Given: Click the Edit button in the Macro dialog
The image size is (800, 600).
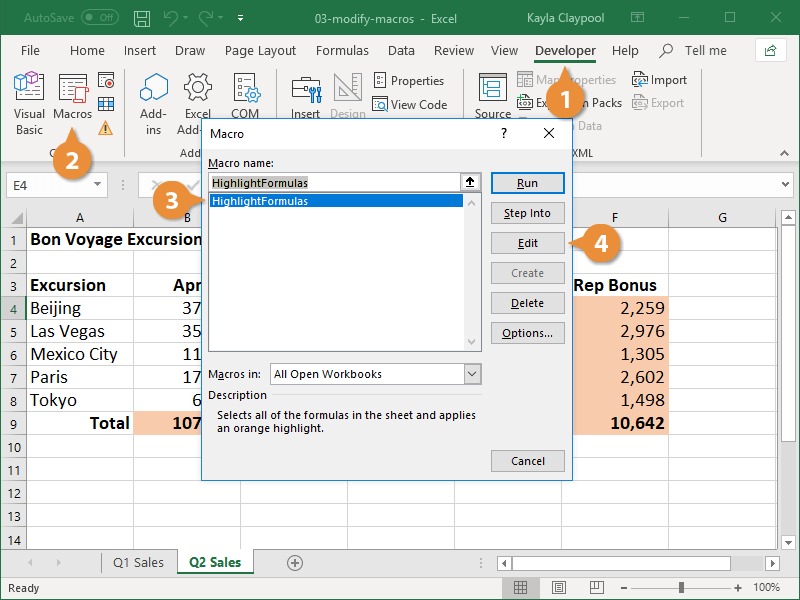Looking at the screenshot, I should (527, 243).
